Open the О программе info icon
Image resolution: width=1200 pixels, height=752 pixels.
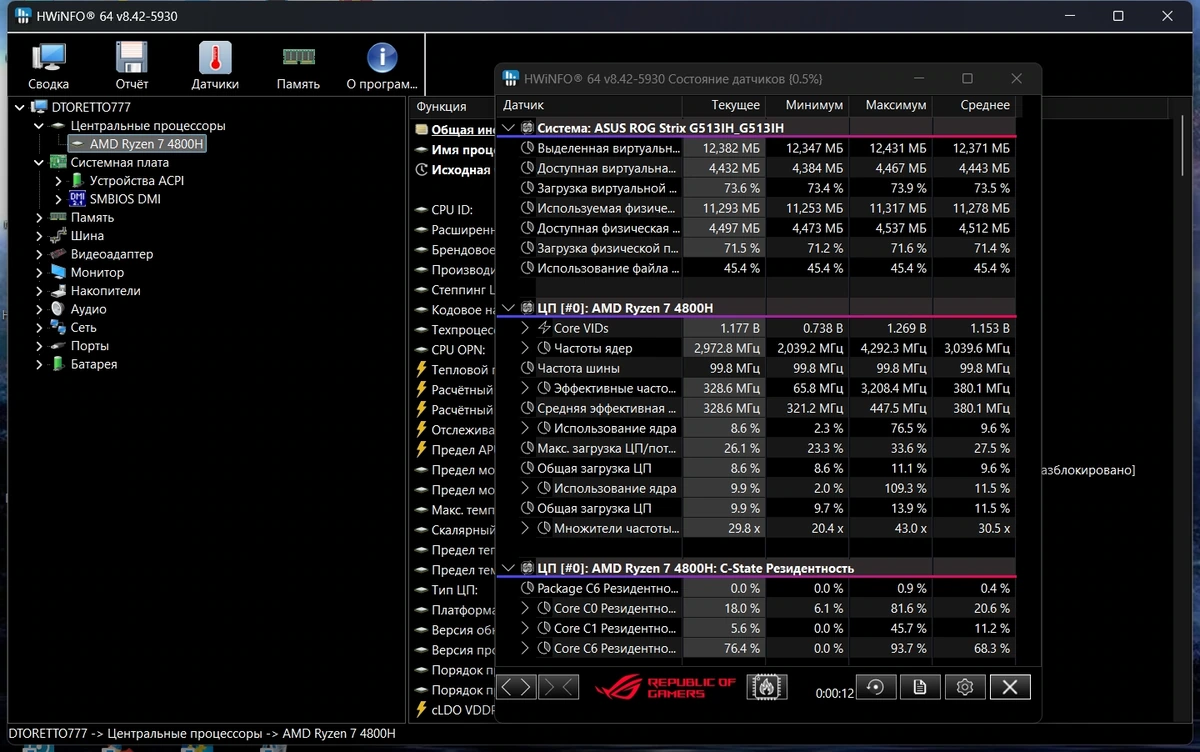[381, 66]
